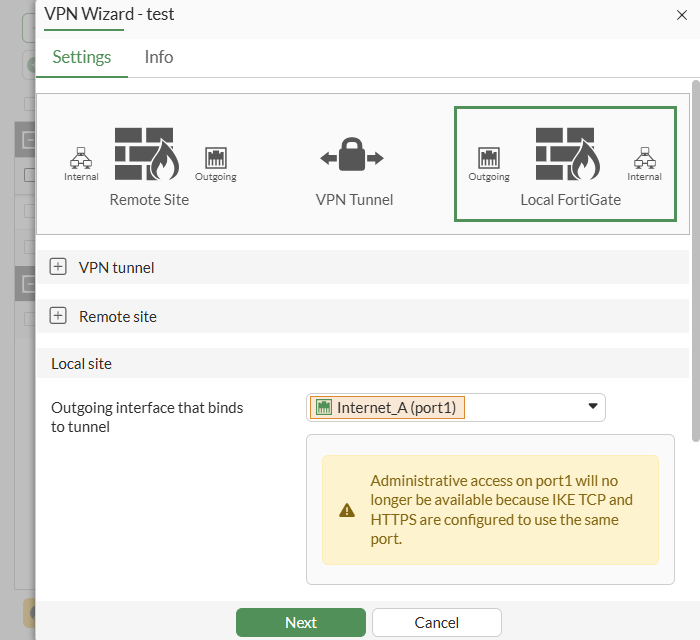Cancel the VPN Wizard
Viewport: 700px width, 640px height.
coord(436,622)
